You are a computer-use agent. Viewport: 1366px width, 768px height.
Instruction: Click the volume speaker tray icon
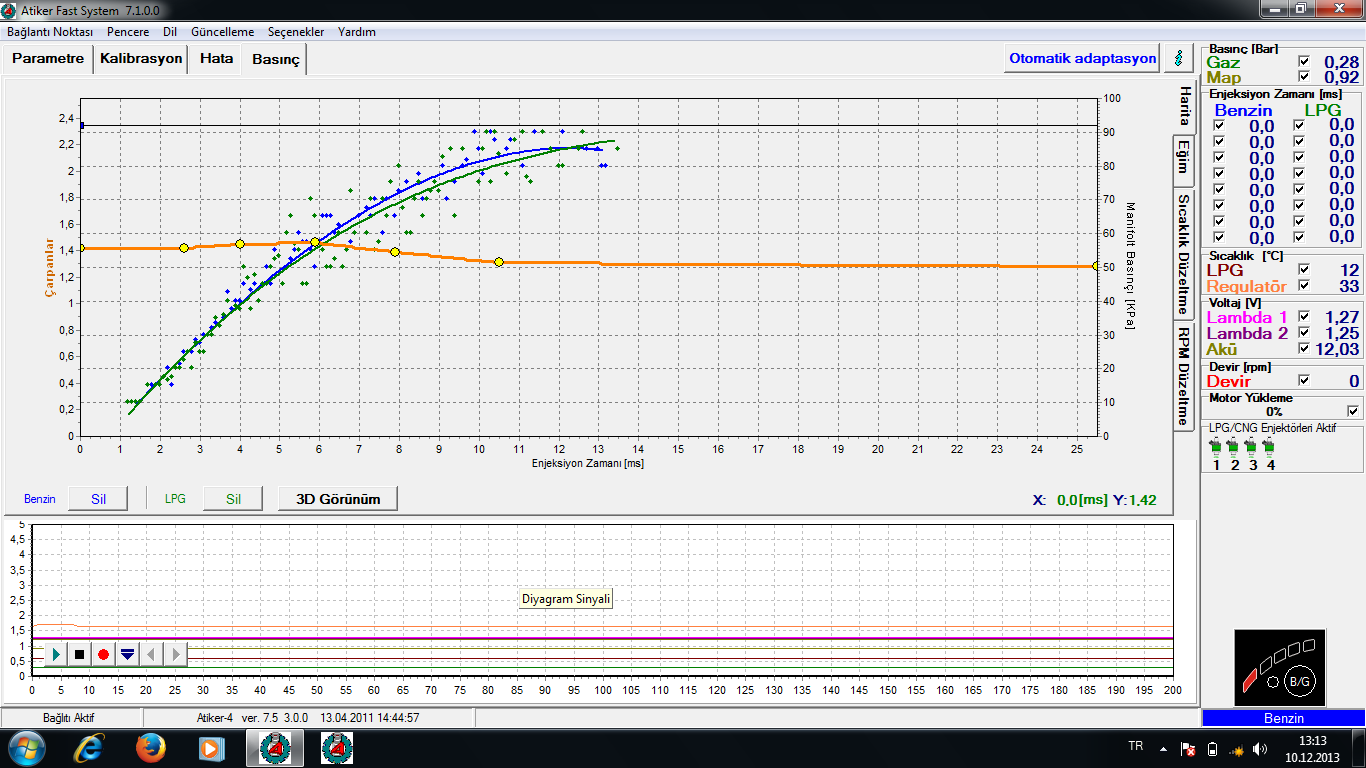pos(1260,749)
